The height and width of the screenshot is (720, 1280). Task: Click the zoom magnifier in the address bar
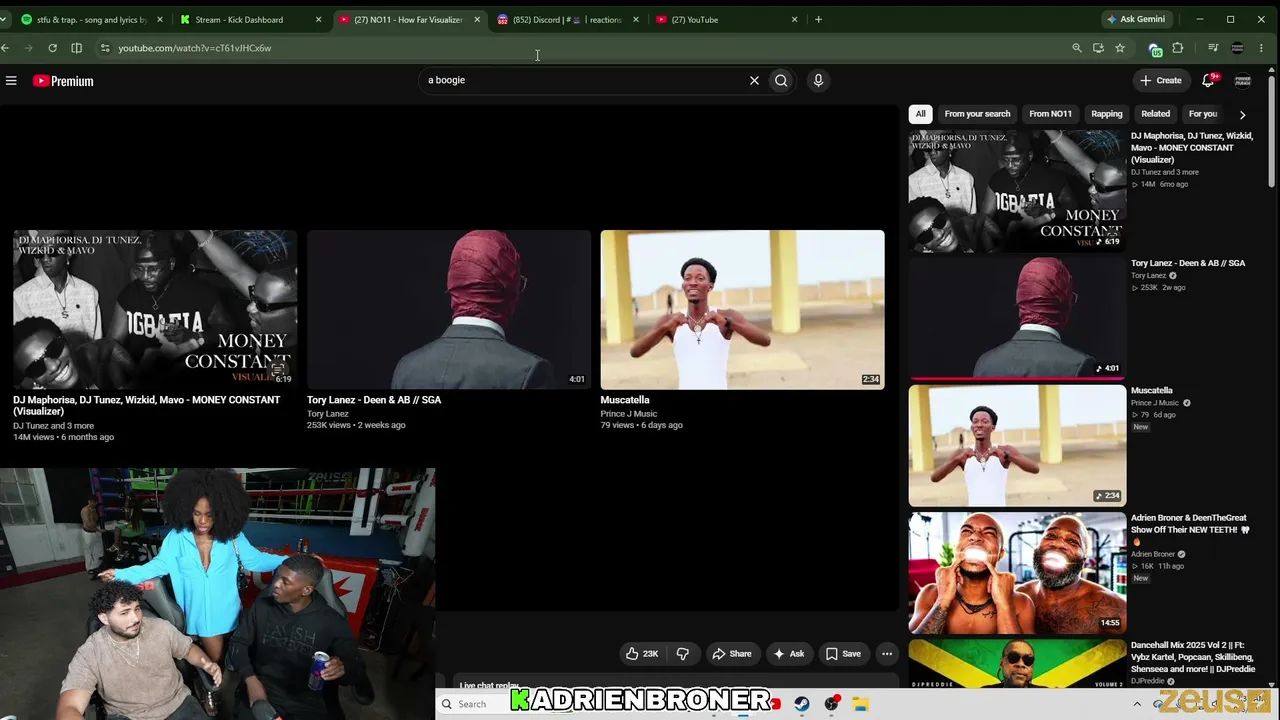point(1077,48)
